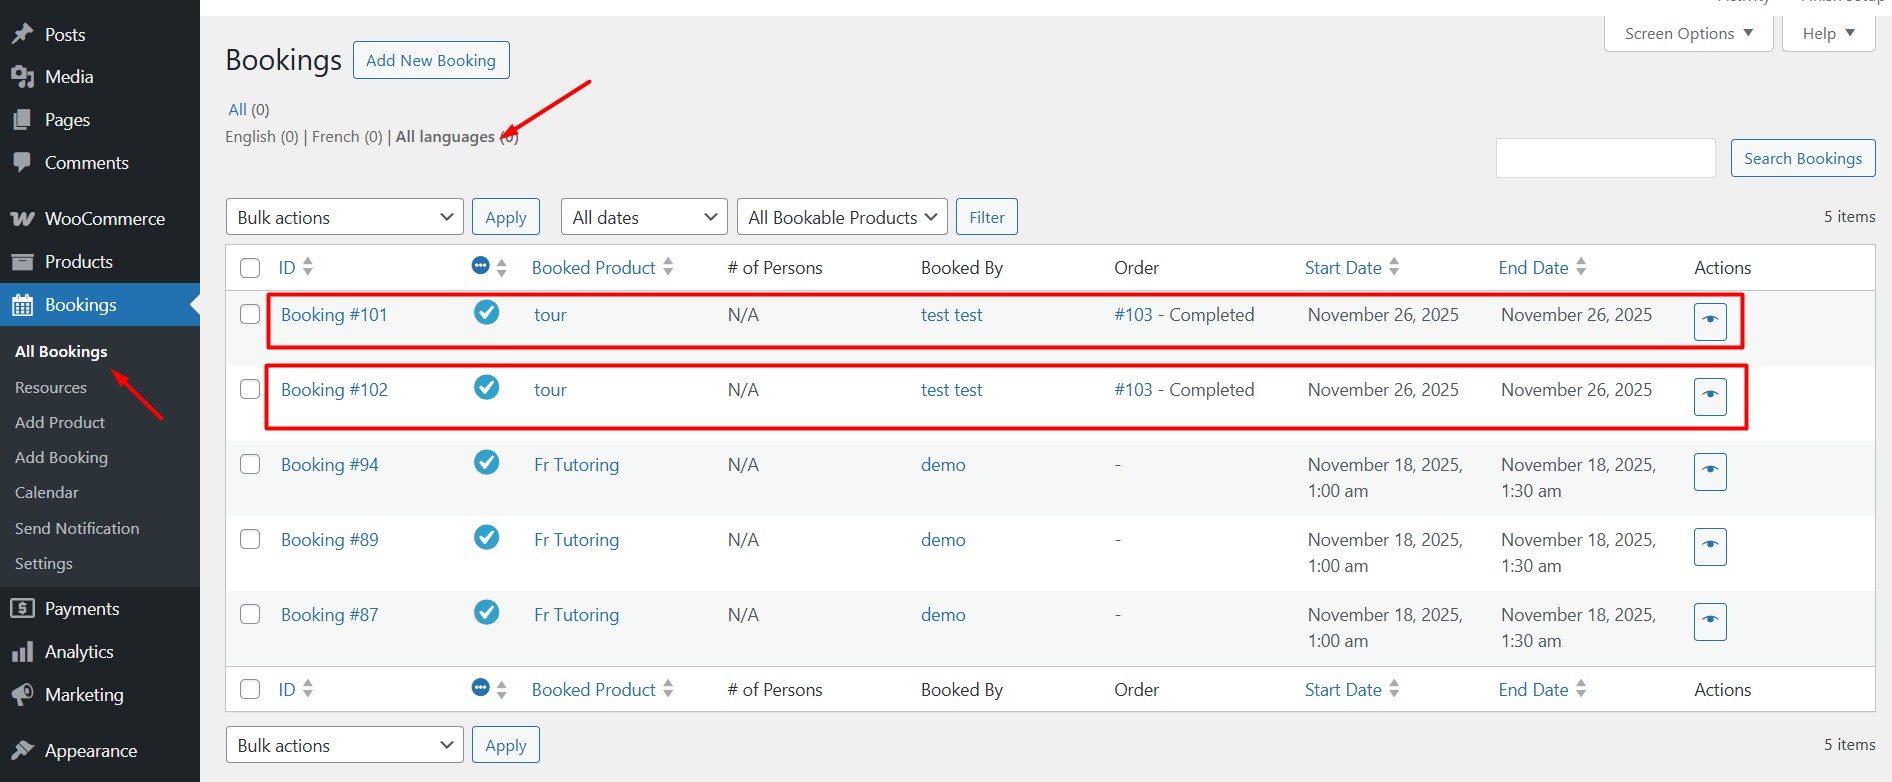
Task: Click the Add New Booking button
Action: [431, 60]
